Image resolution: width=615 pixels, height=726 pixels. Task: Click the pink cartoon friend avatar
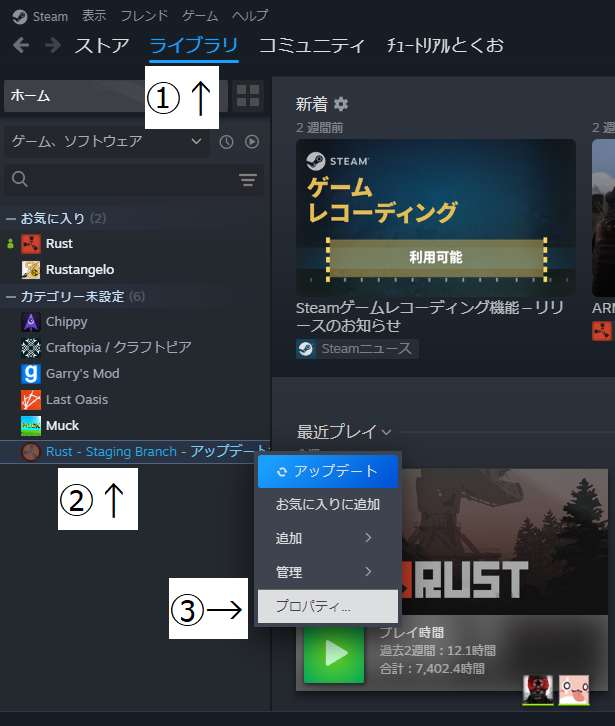(574, 690)
